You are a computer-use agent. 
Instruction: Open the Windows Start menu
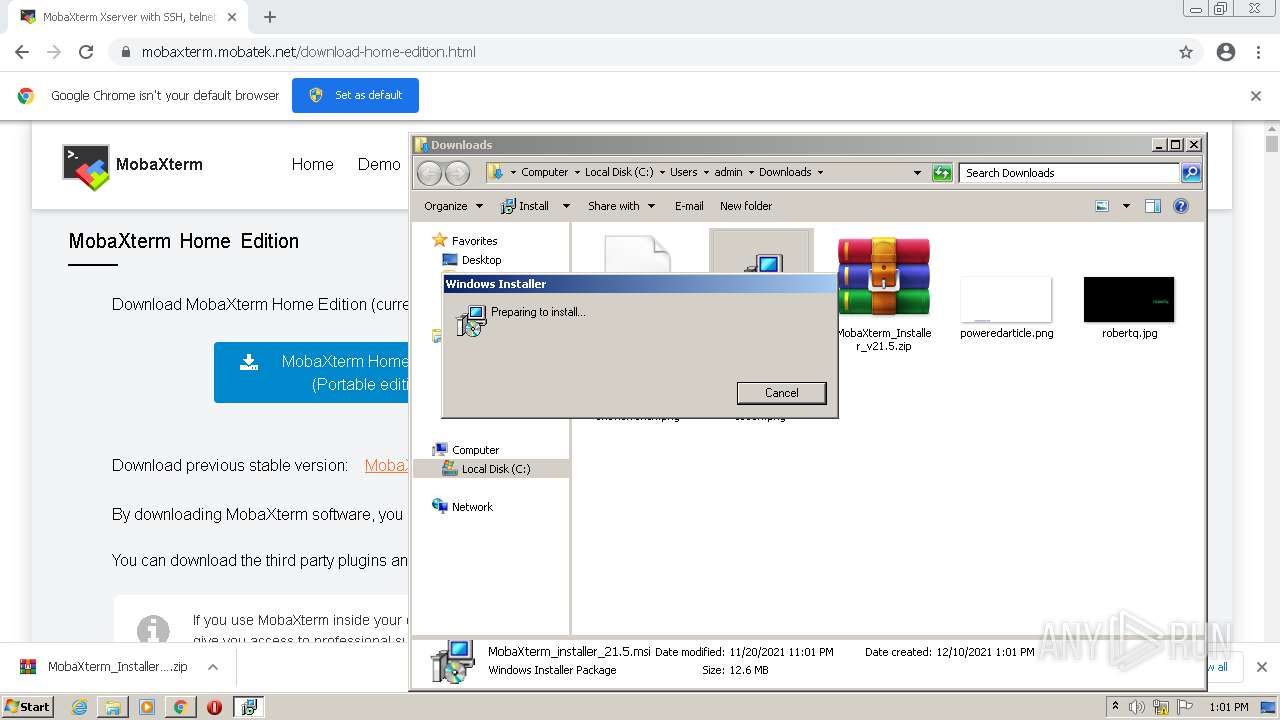tap(27, 707)
